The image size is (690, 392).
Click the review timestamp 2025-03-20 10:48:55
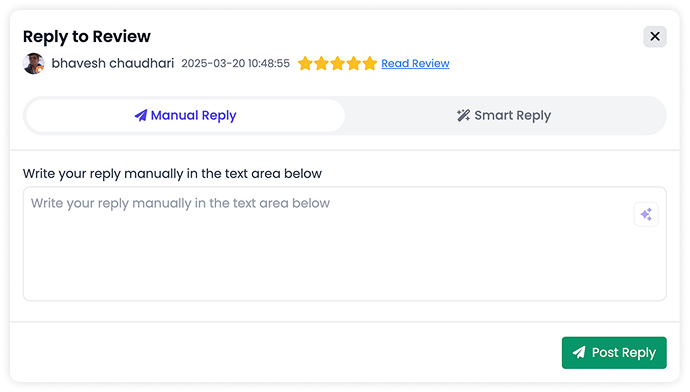click(x=235, y=63)
